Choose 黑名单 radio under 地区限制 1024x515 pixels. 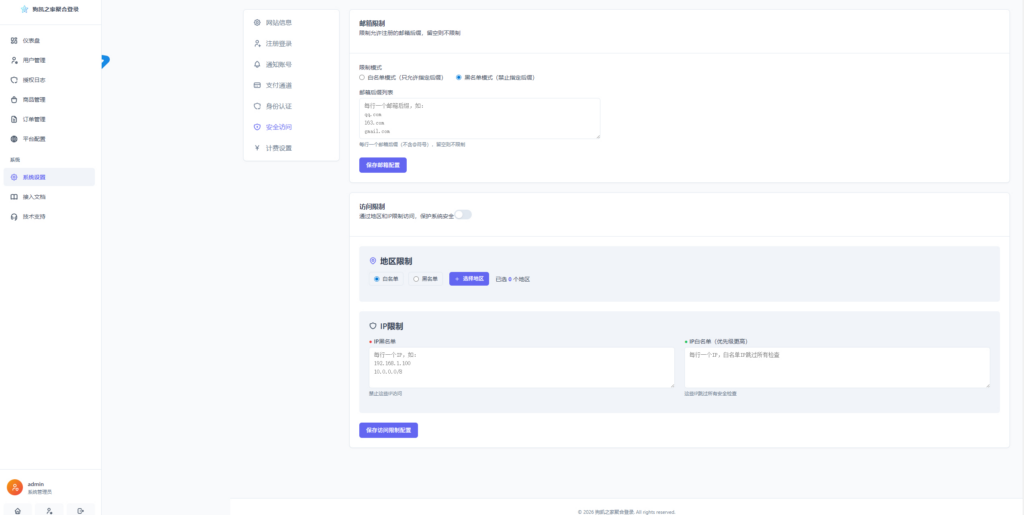416,279
